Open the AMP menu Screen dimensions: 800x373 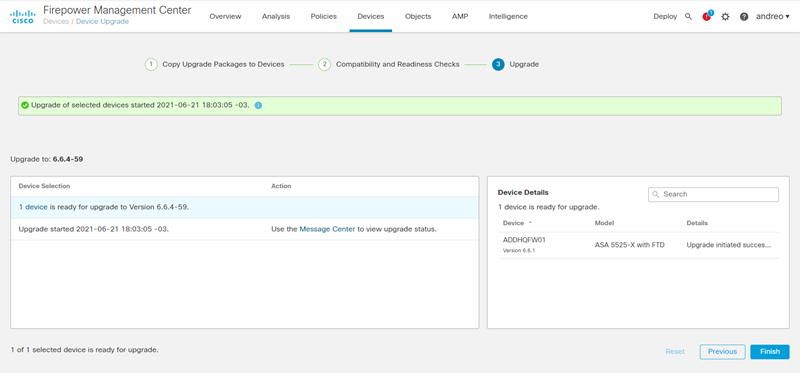(460, 16)
